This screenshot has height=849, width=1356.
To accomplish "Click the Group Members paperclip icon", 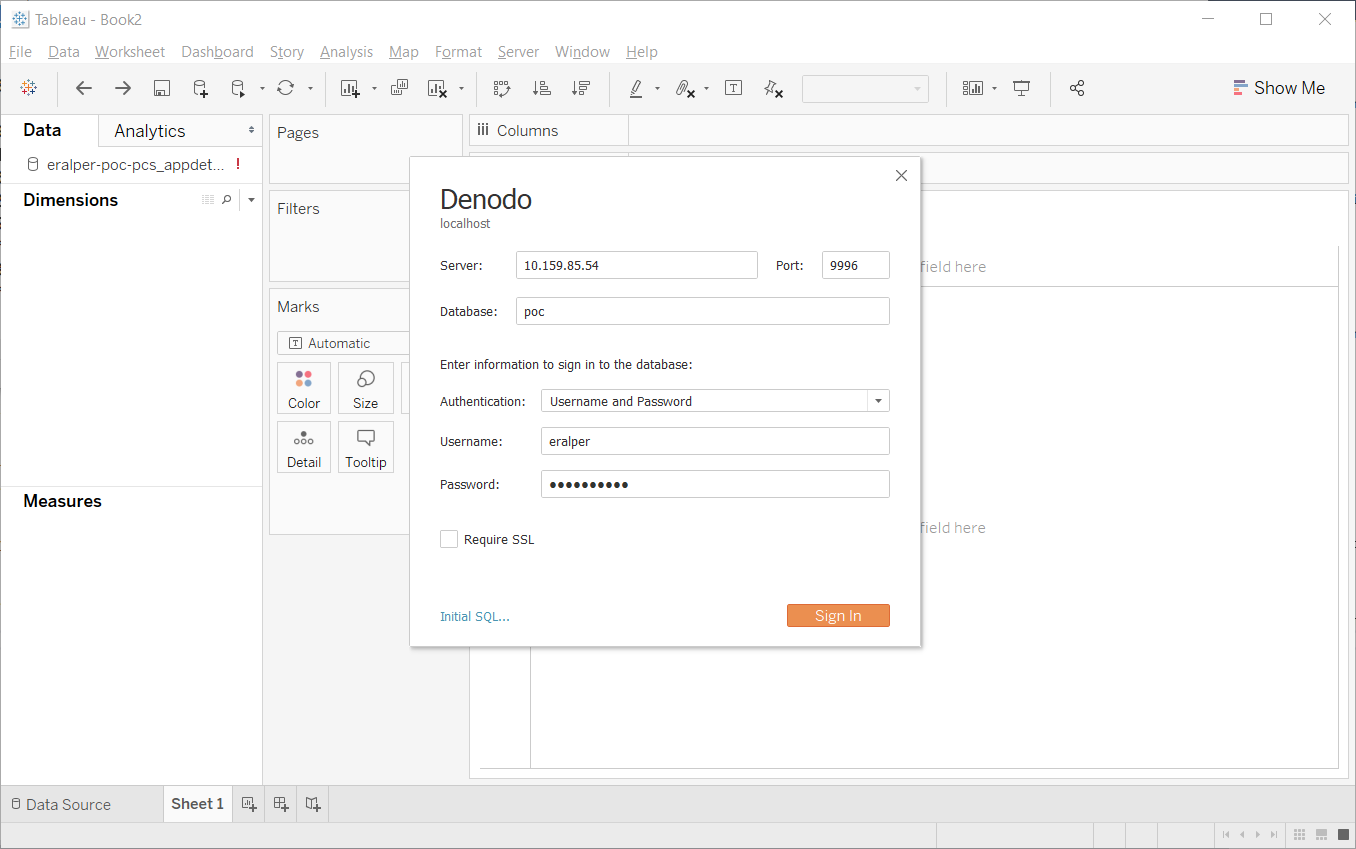I will point(684,88).
